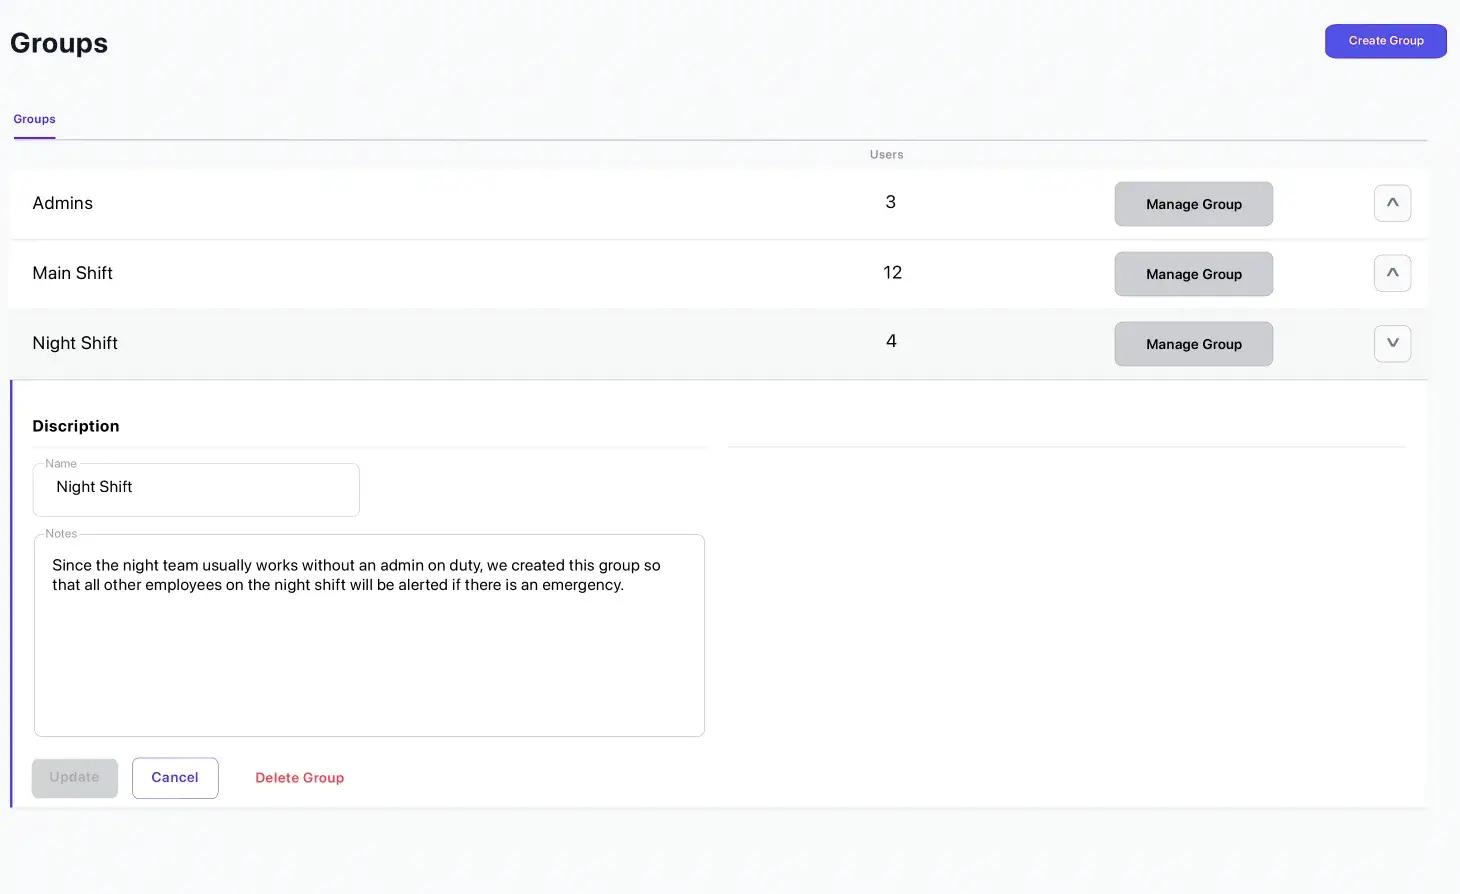The width and height of the screenshot is (1460, 894).
Task: Click the Create Group button
Action: (1385, 41)
